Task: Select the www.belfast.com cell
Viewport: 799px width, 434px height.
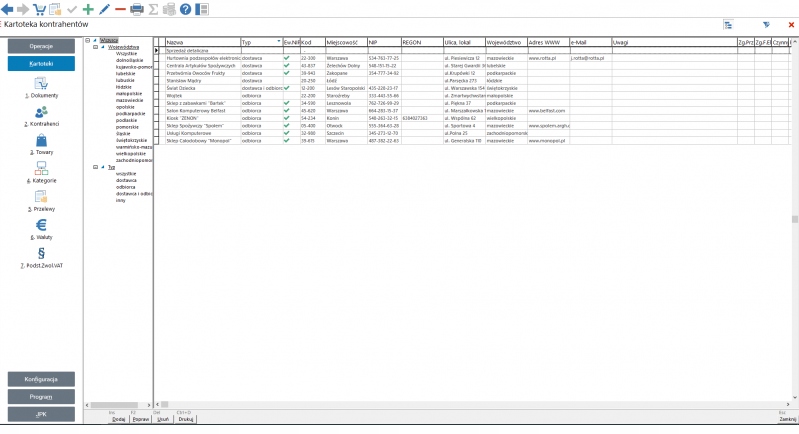Action: 548,111
